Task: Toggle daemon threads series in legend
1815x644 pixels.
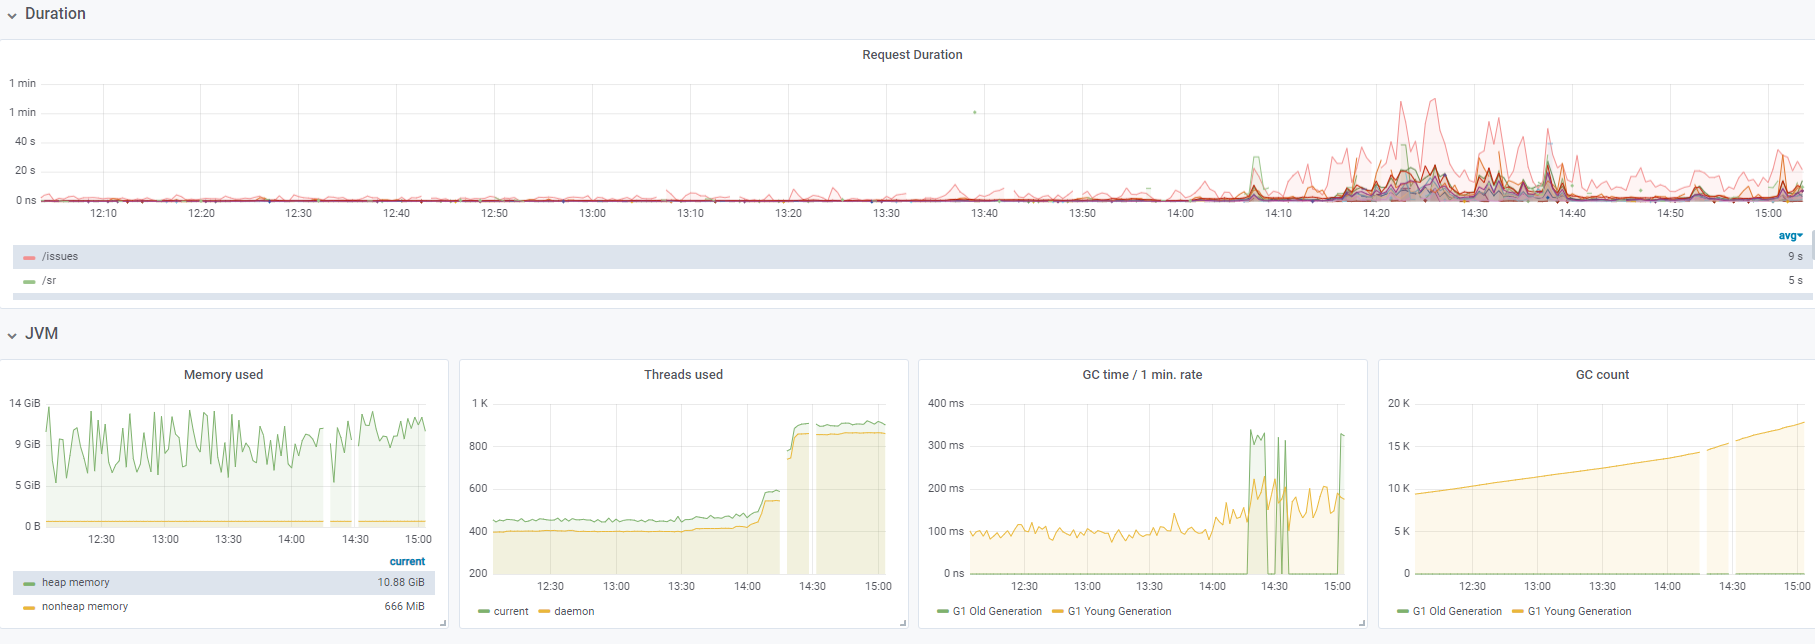Action: 574,612
